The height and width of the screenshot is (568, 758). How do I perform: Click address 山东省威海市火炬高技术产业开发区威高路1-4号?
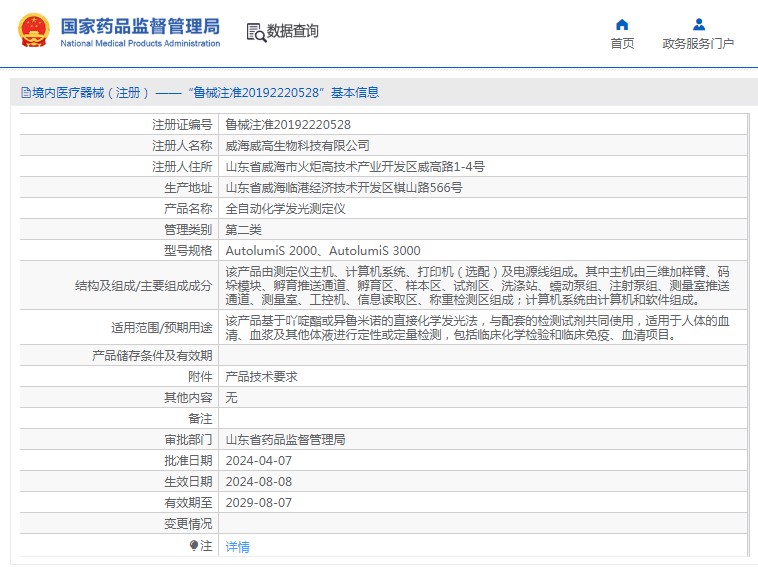pyautogui.click(x=355, y=167)
